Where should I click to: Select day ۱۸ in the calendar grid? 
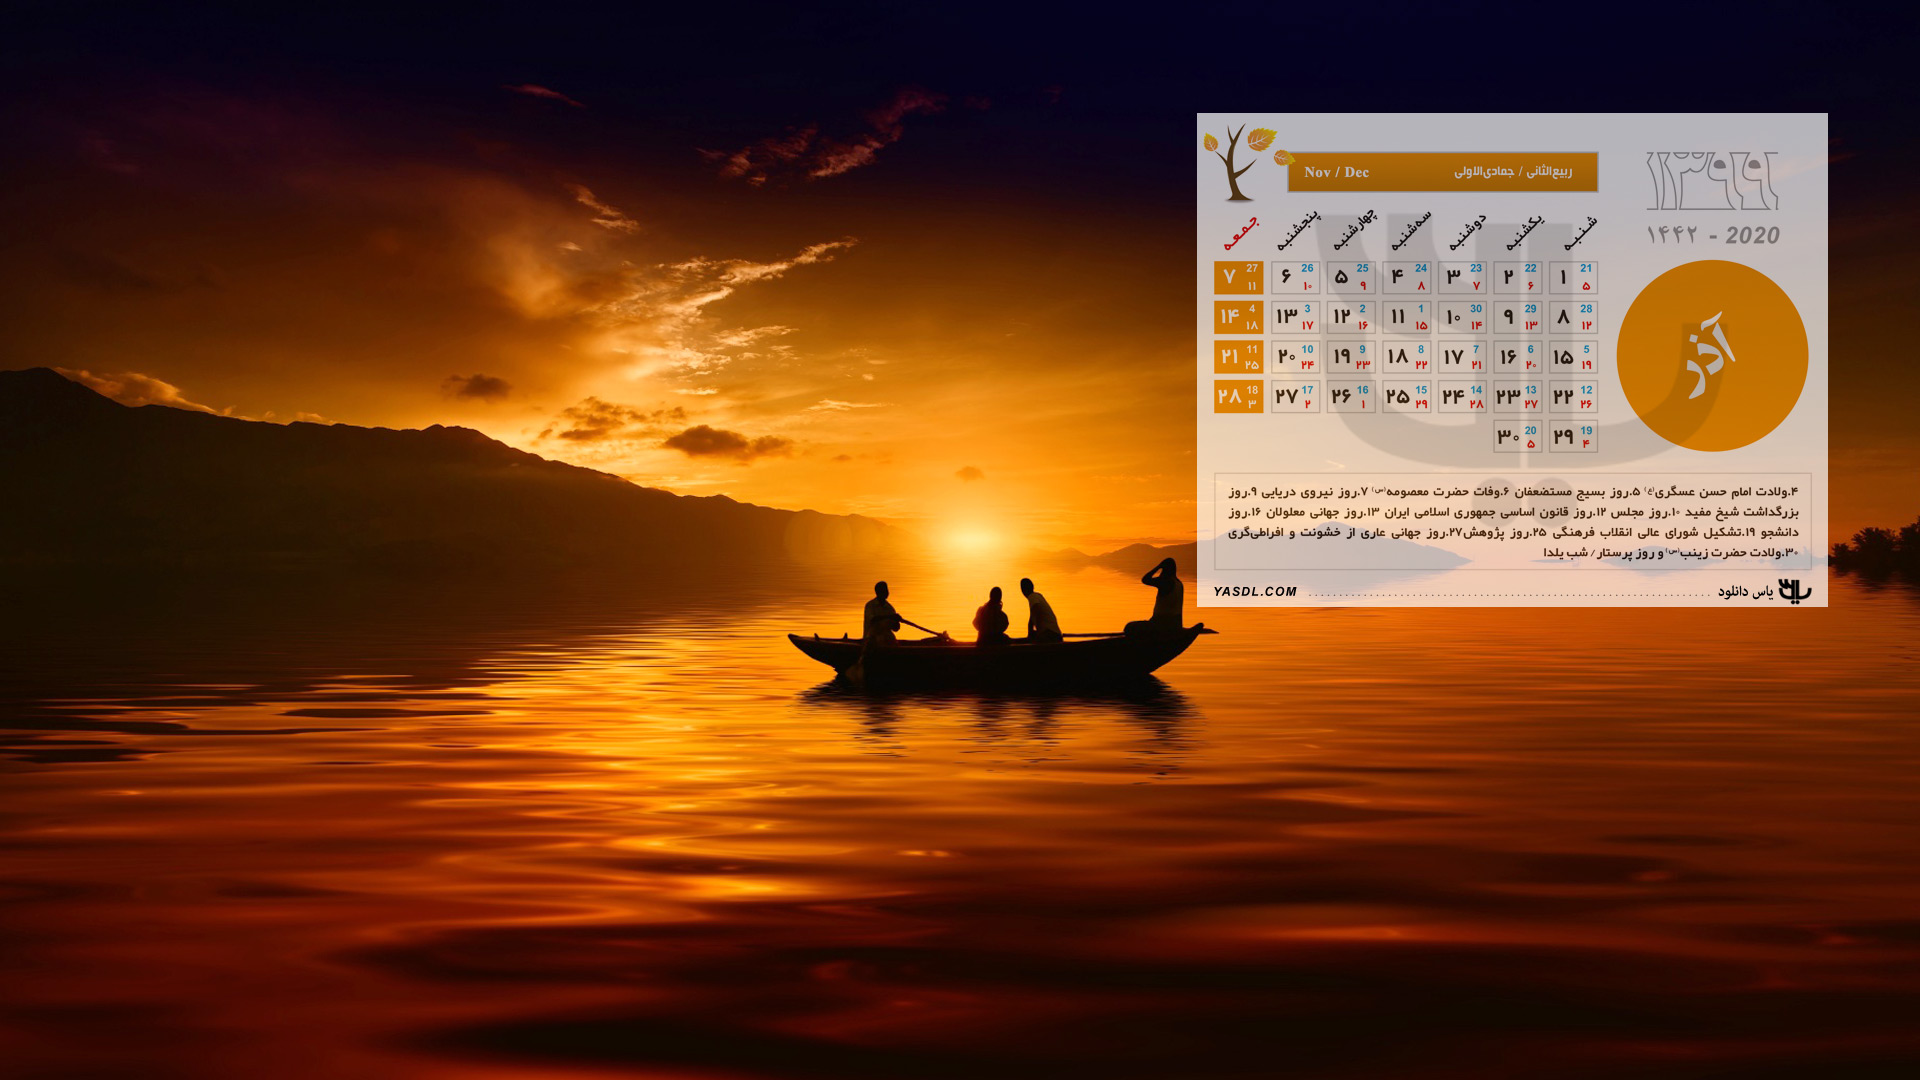1407,357
